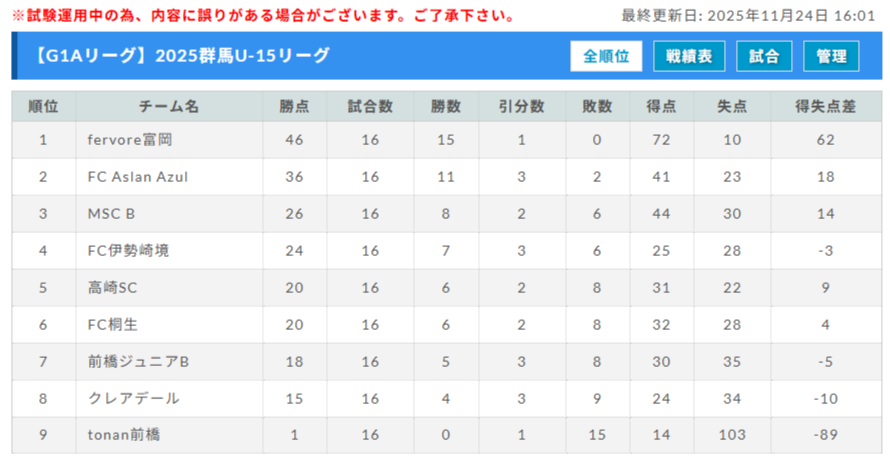Viewport: 890px width, 464px height.
Task: Select team MSC B
Action: (x=112, y=214)
